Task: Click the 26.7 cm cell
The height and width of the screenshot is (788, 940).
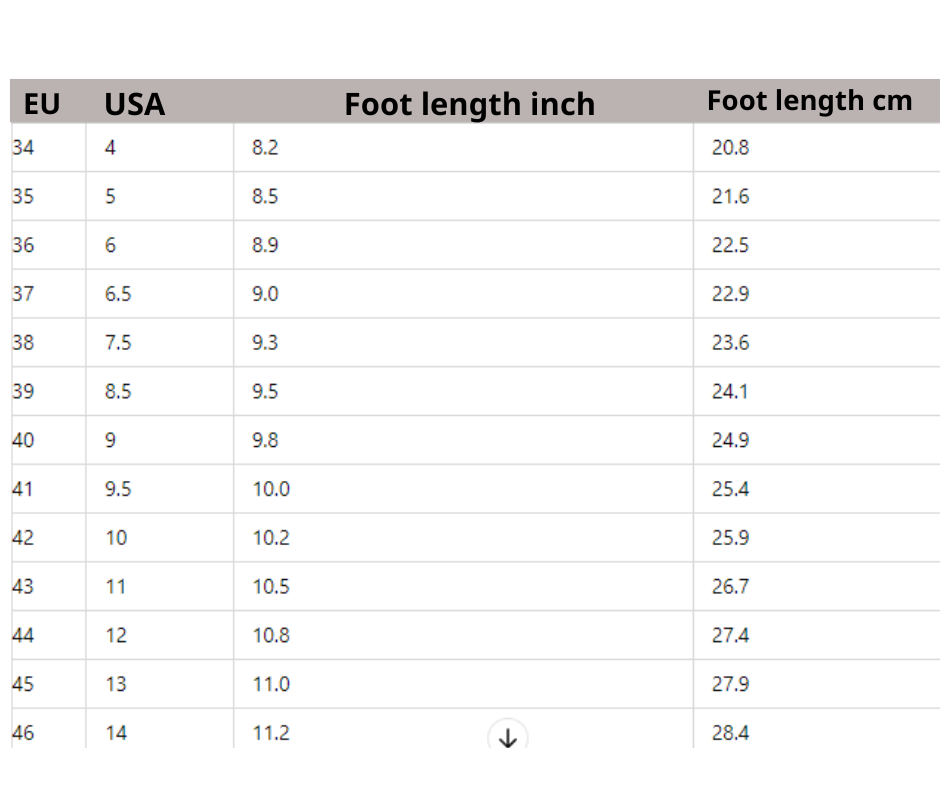Action: 817,587
